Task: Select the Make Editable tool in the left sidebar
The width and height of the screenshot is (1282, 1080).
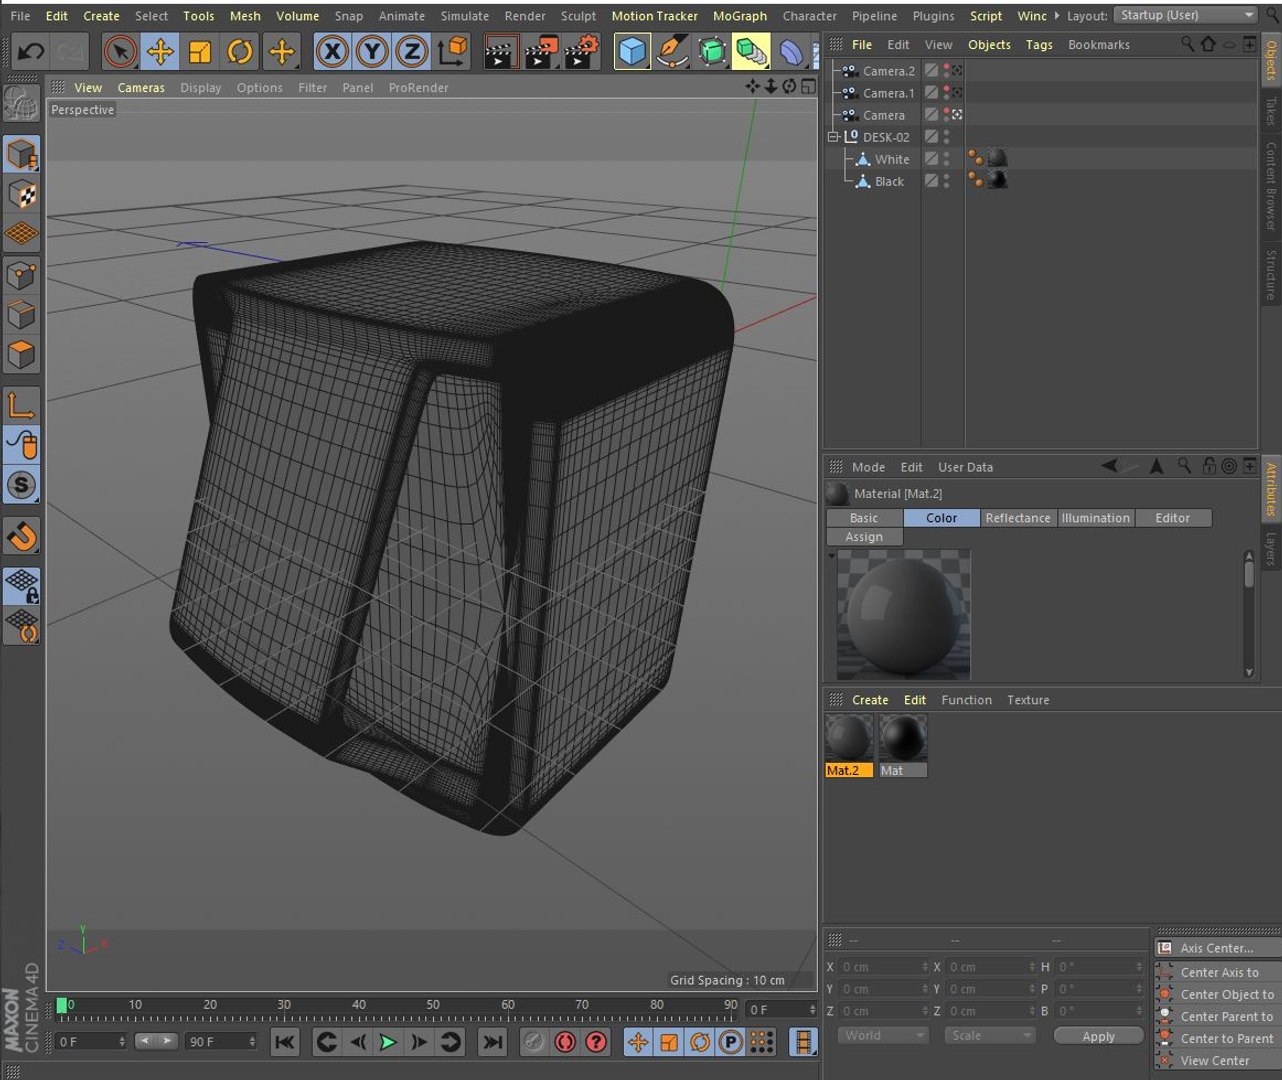Action: [21, 103]
